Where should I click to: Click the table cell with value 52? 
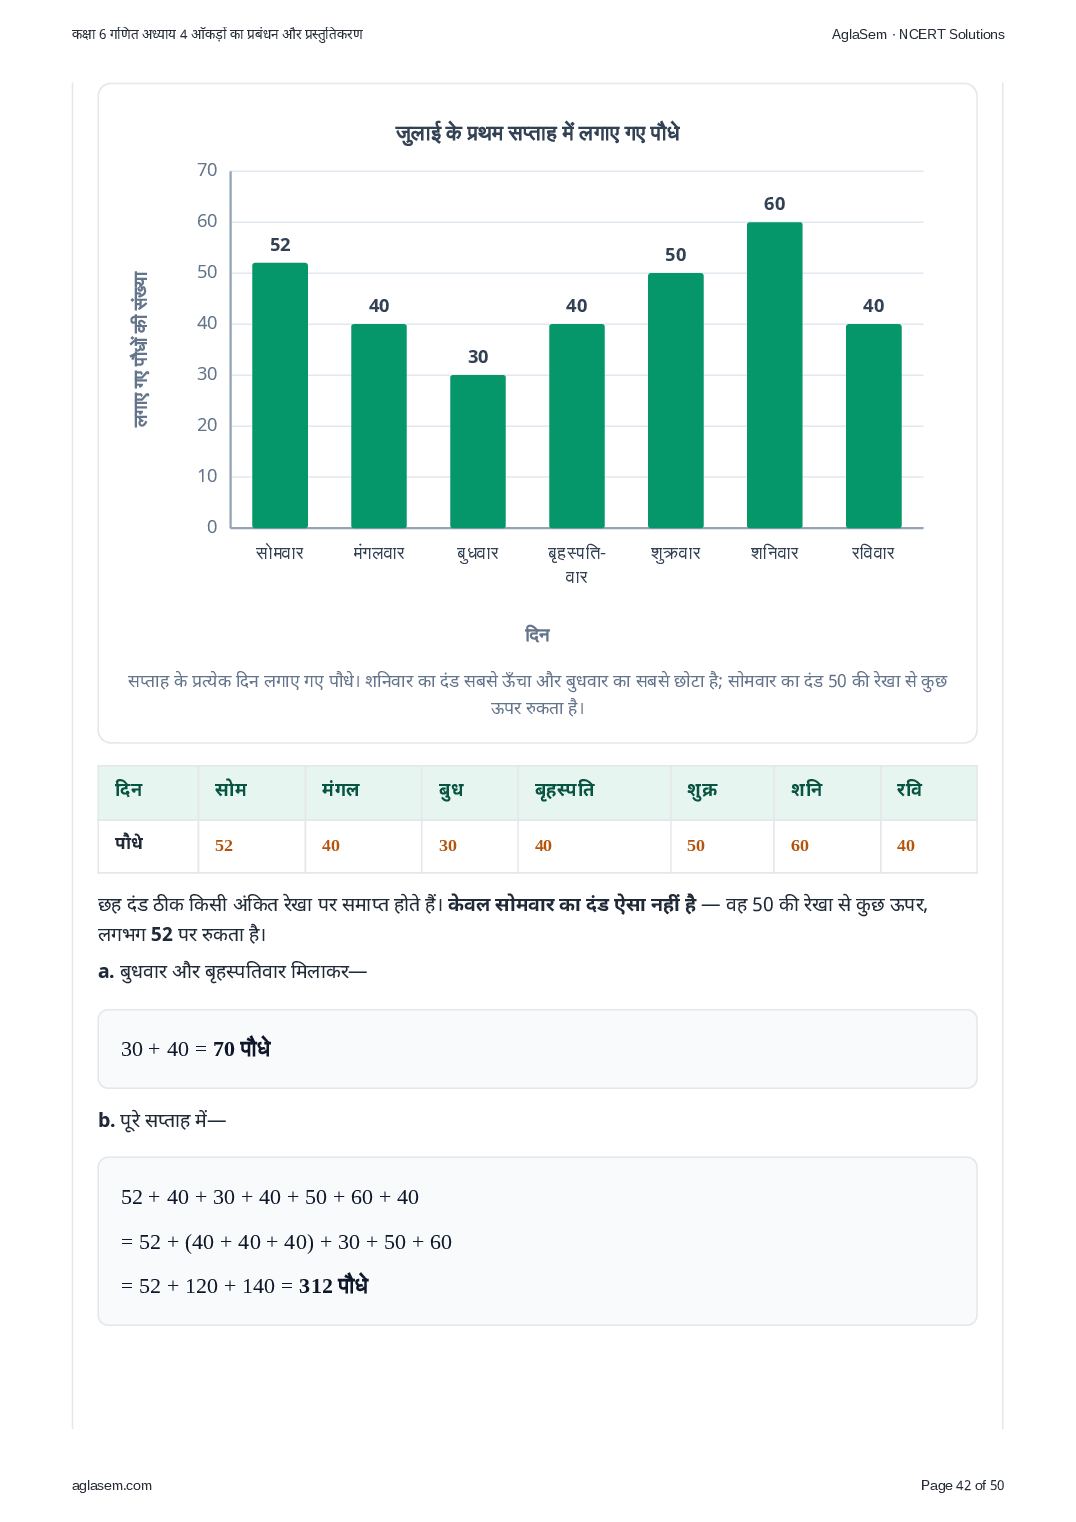tap(252, 846)
